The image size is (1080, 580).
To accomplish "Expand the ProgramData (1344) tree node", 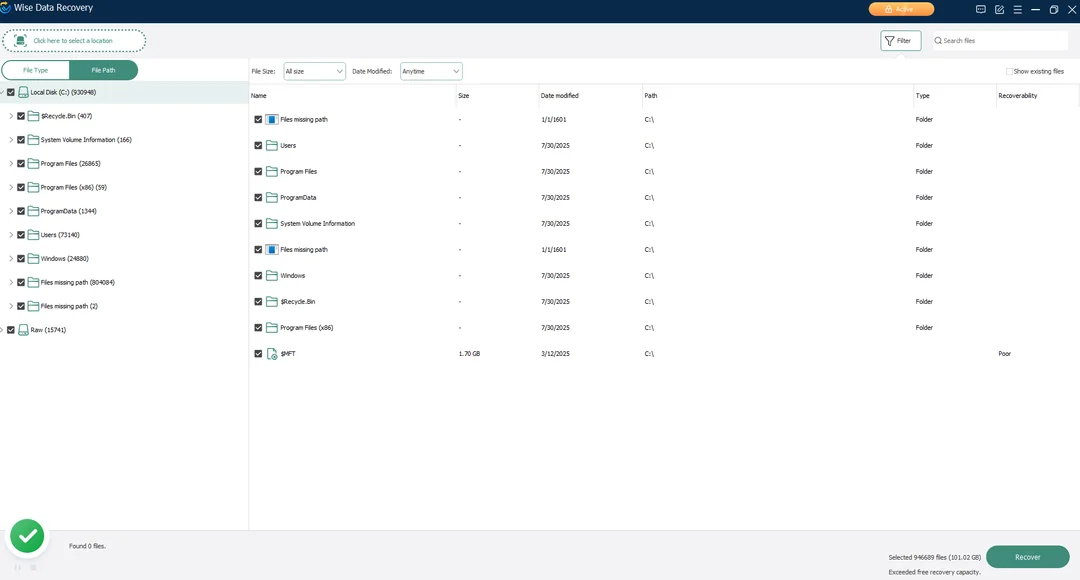I will tap(11, 211).
